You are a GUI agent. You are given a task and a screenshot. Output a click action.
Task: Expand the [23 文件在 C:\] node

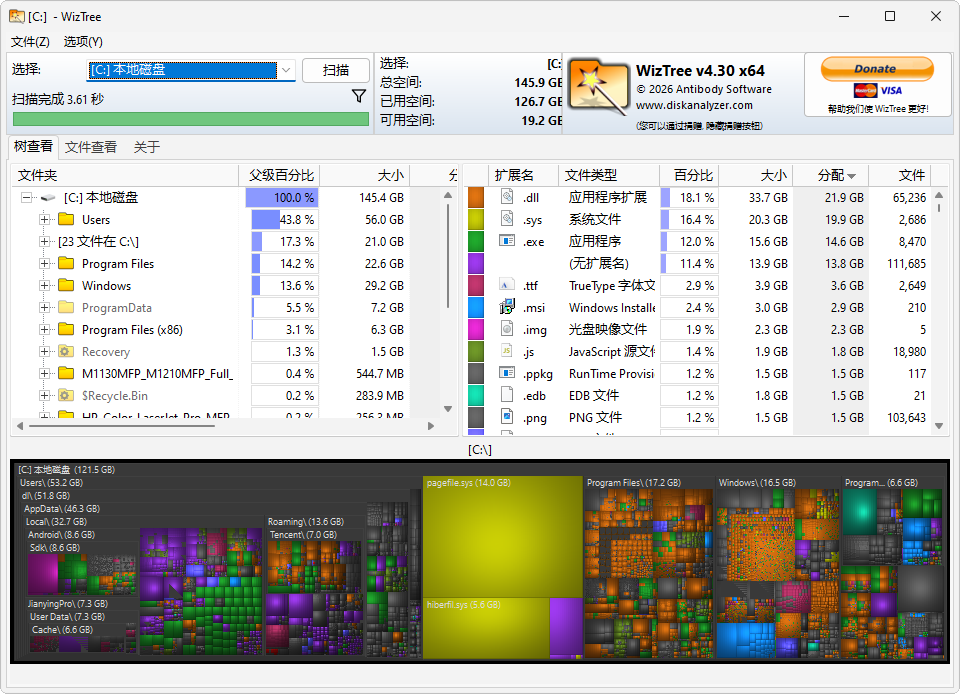pyautogui.click(x=44, y=241)
